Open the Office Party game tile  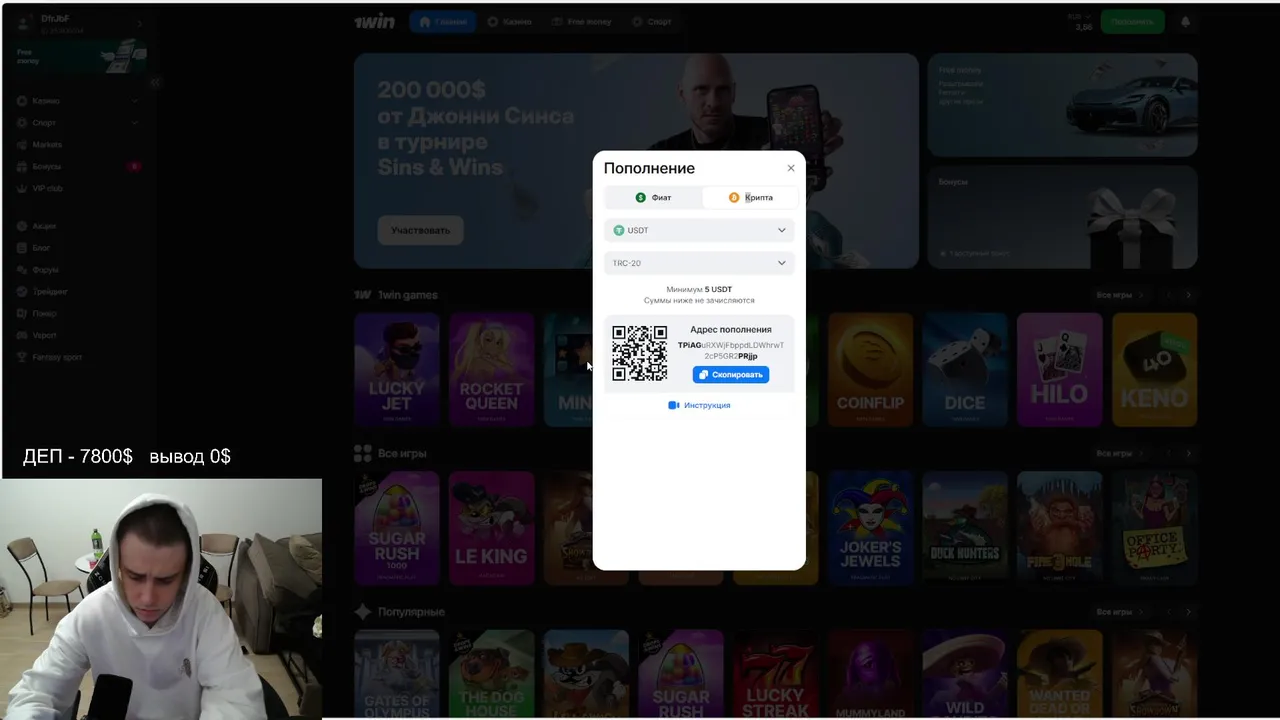coord(1155,528)
